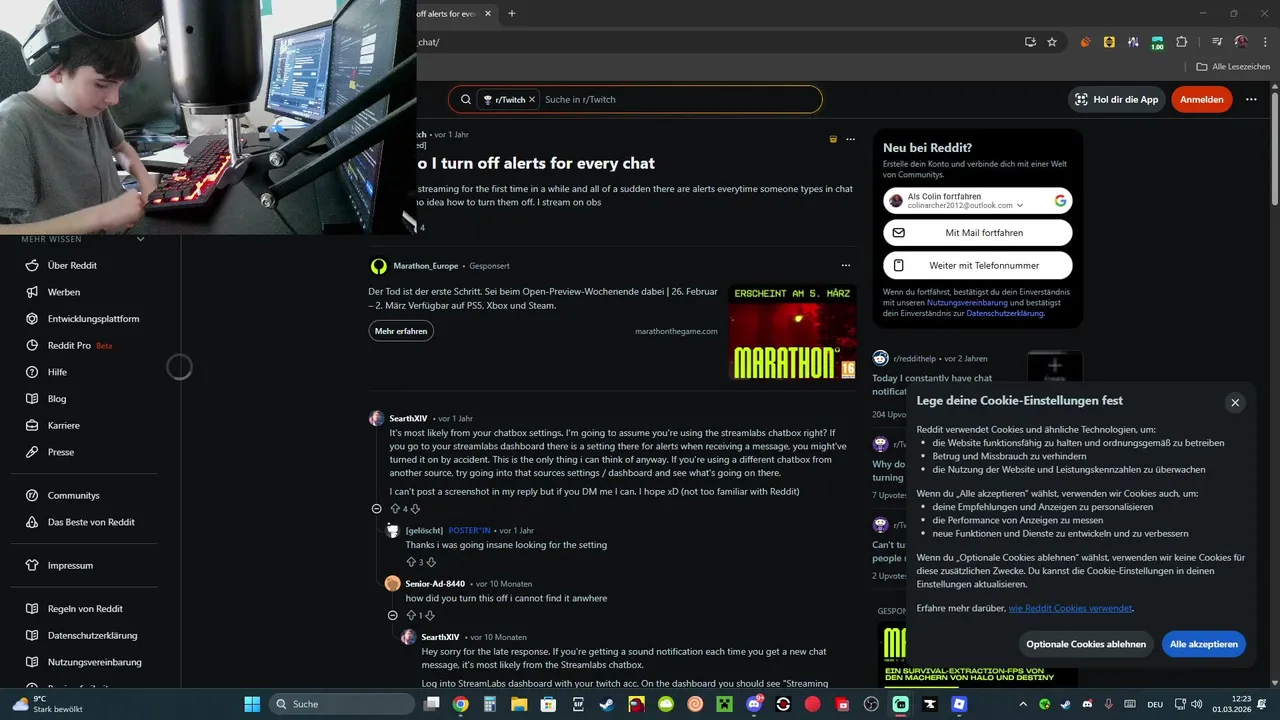
Task: Click Mehr erfahren on the Marathon ad
Action: pyautogui.click(x=401, y=331)
